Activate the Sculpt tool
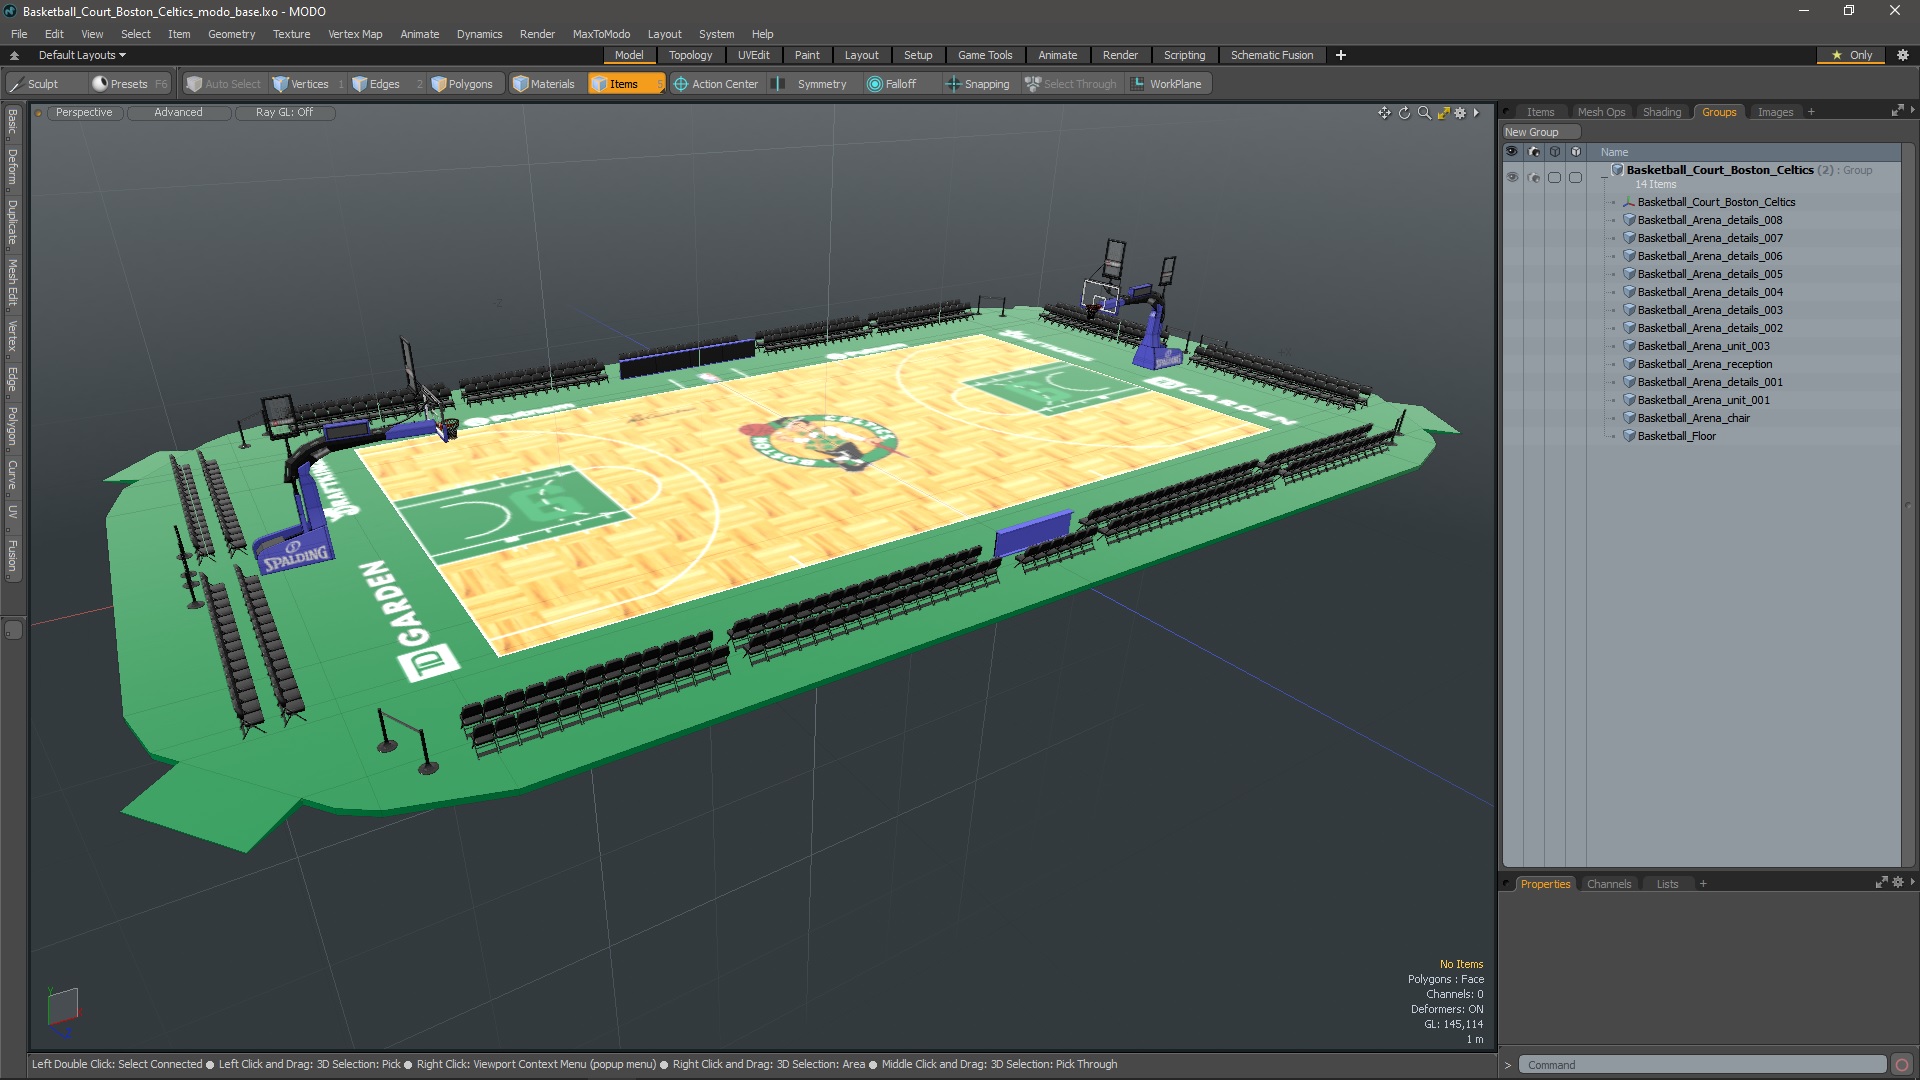Viewport: 1920px width, 1080px height. pyautogui.click(x=35, y=84)
